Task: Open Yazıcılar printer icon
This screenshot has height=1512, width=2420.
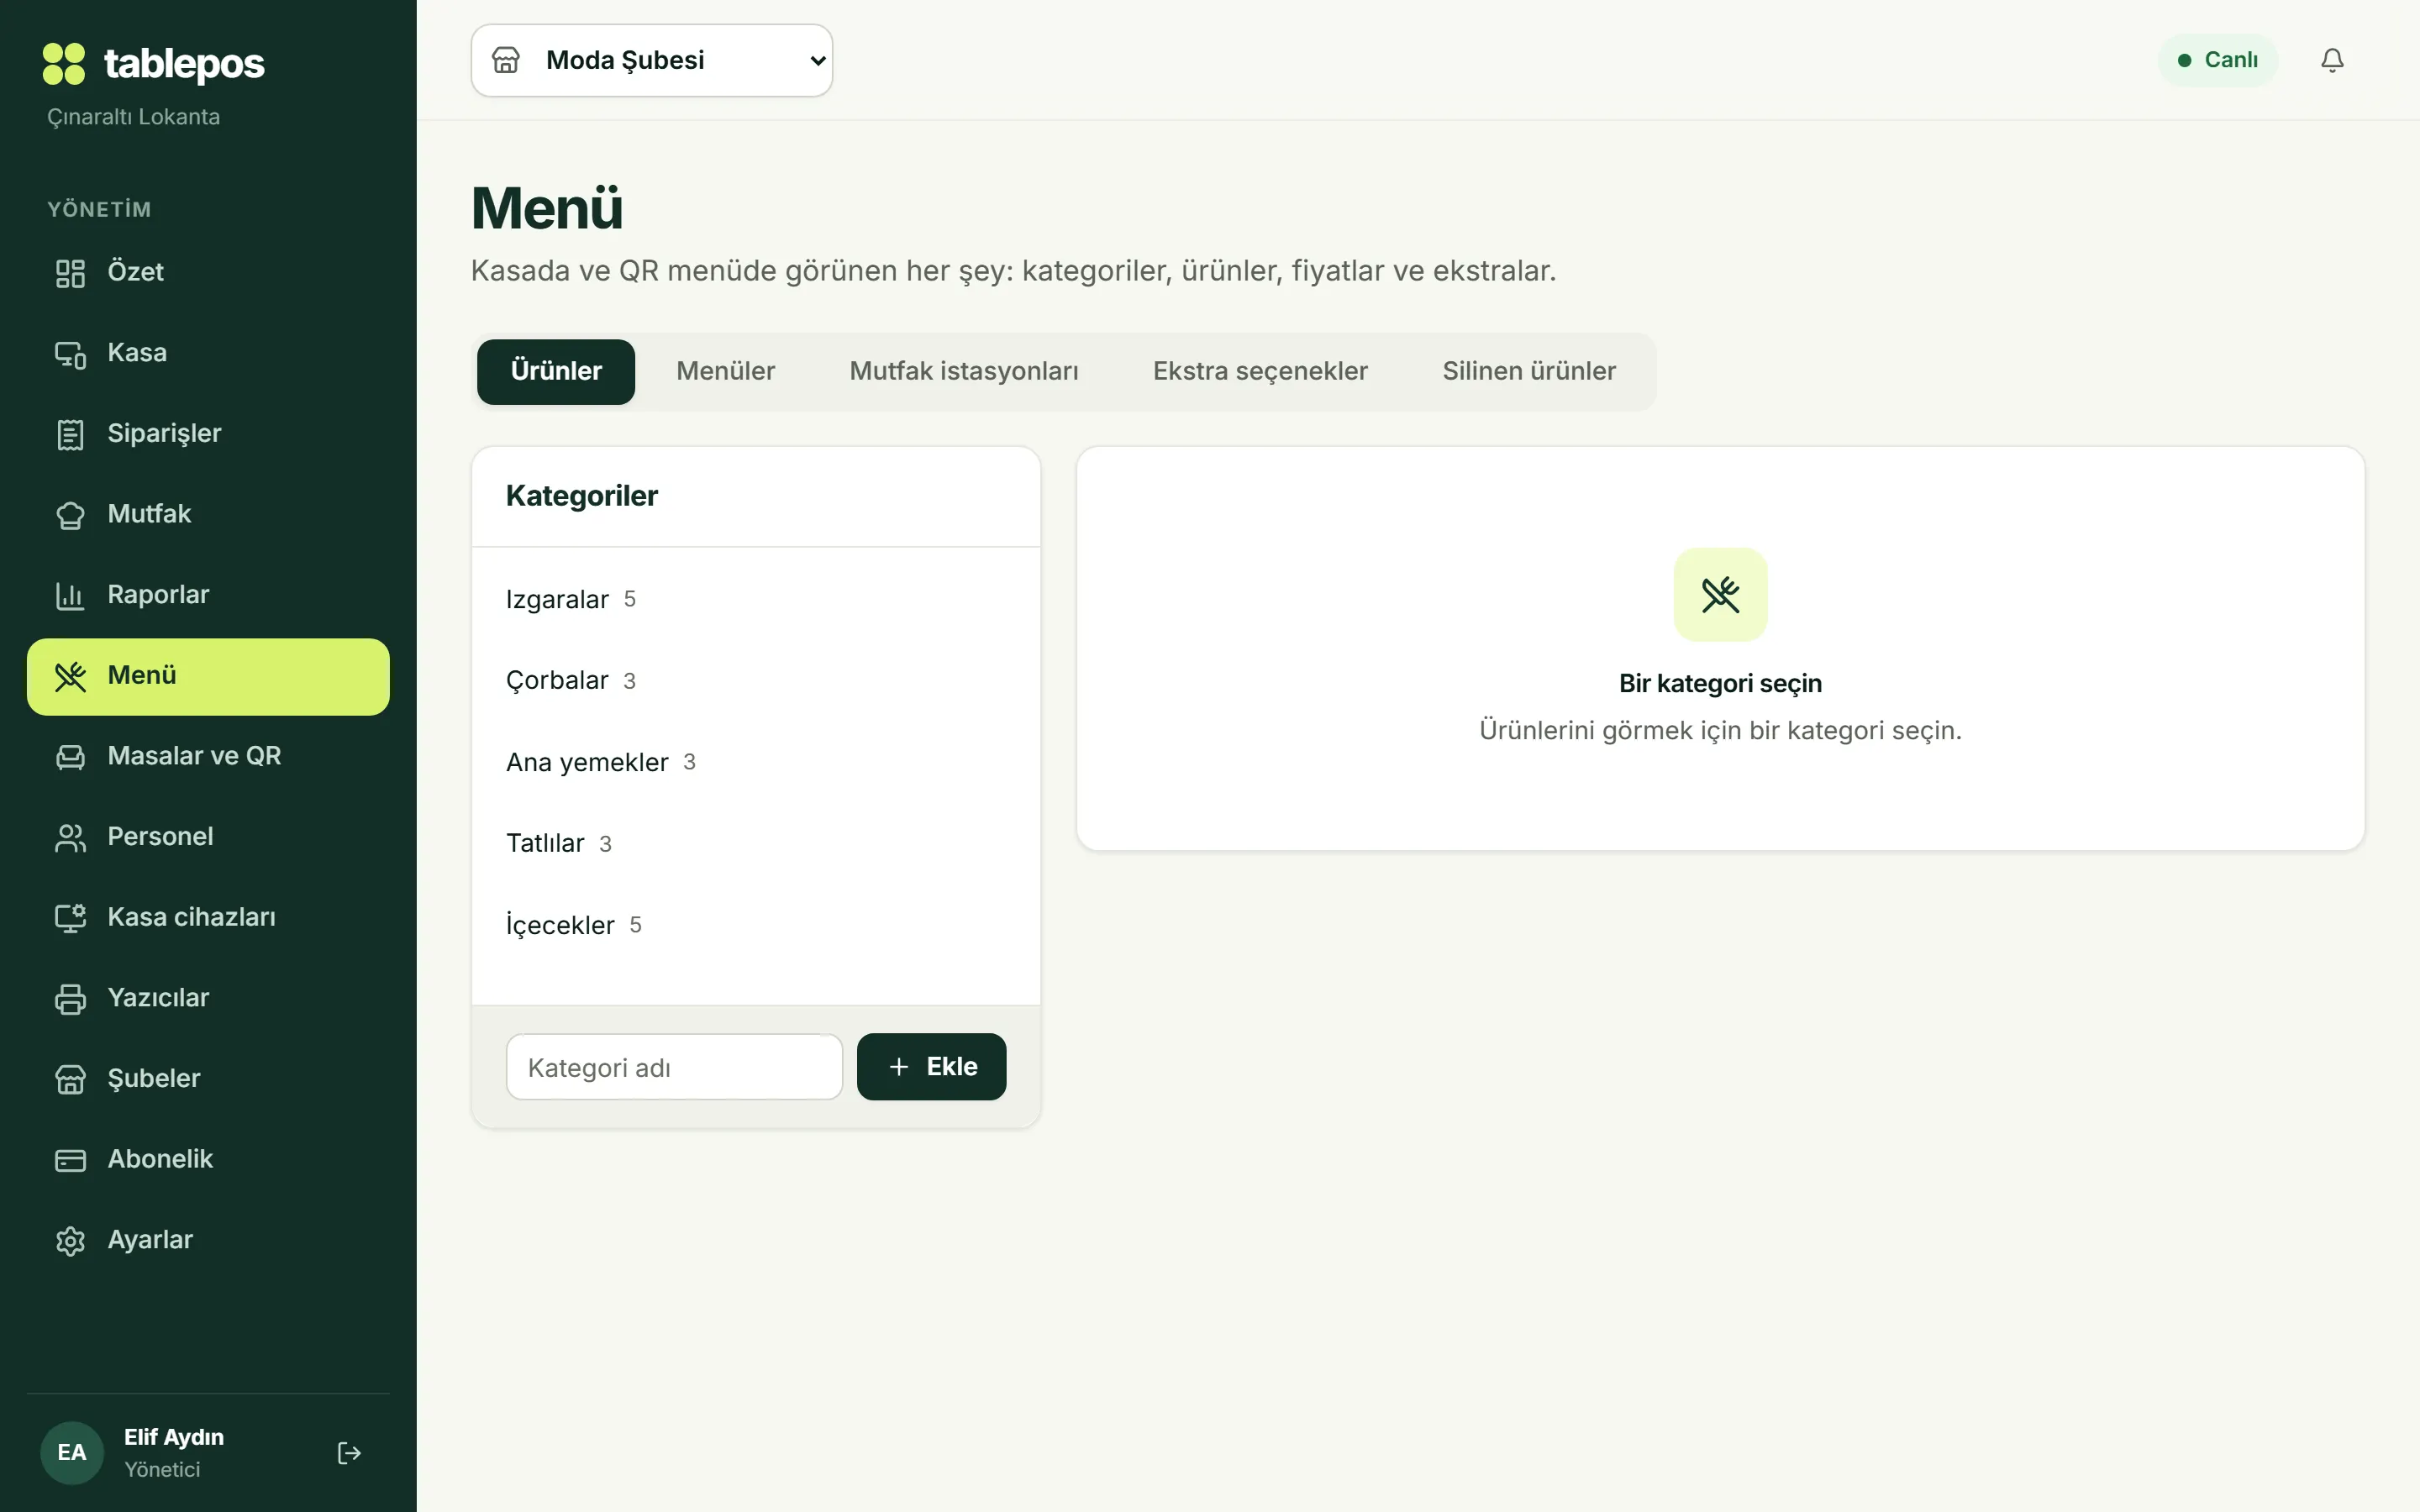Action: (70, 999)
